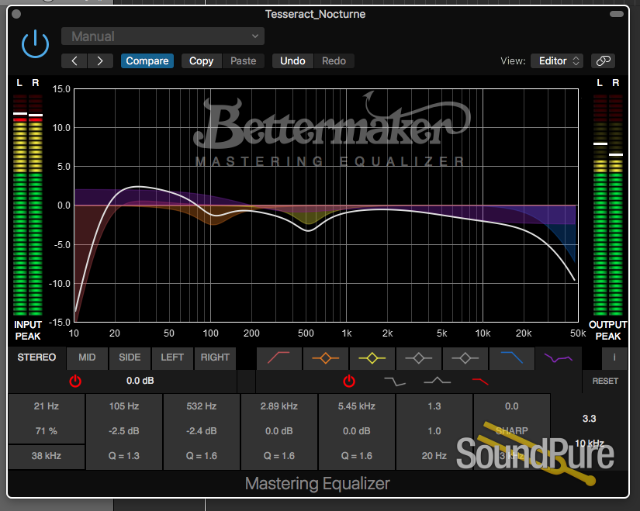The height and width of the screenshot is (511, 640).
Task: Click the 105 Hz band frequency value
Action: coord(124,407)
